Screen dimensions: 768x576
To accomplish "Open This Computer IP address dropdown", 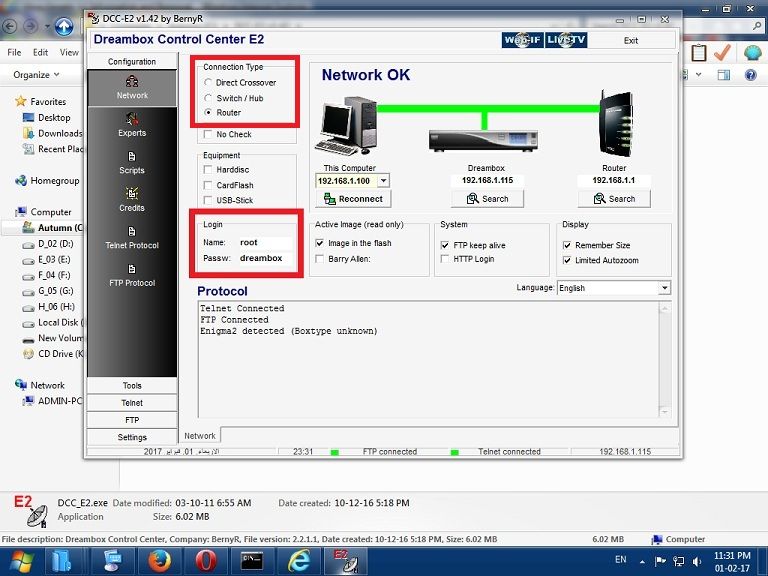I will tap(384, 181).
